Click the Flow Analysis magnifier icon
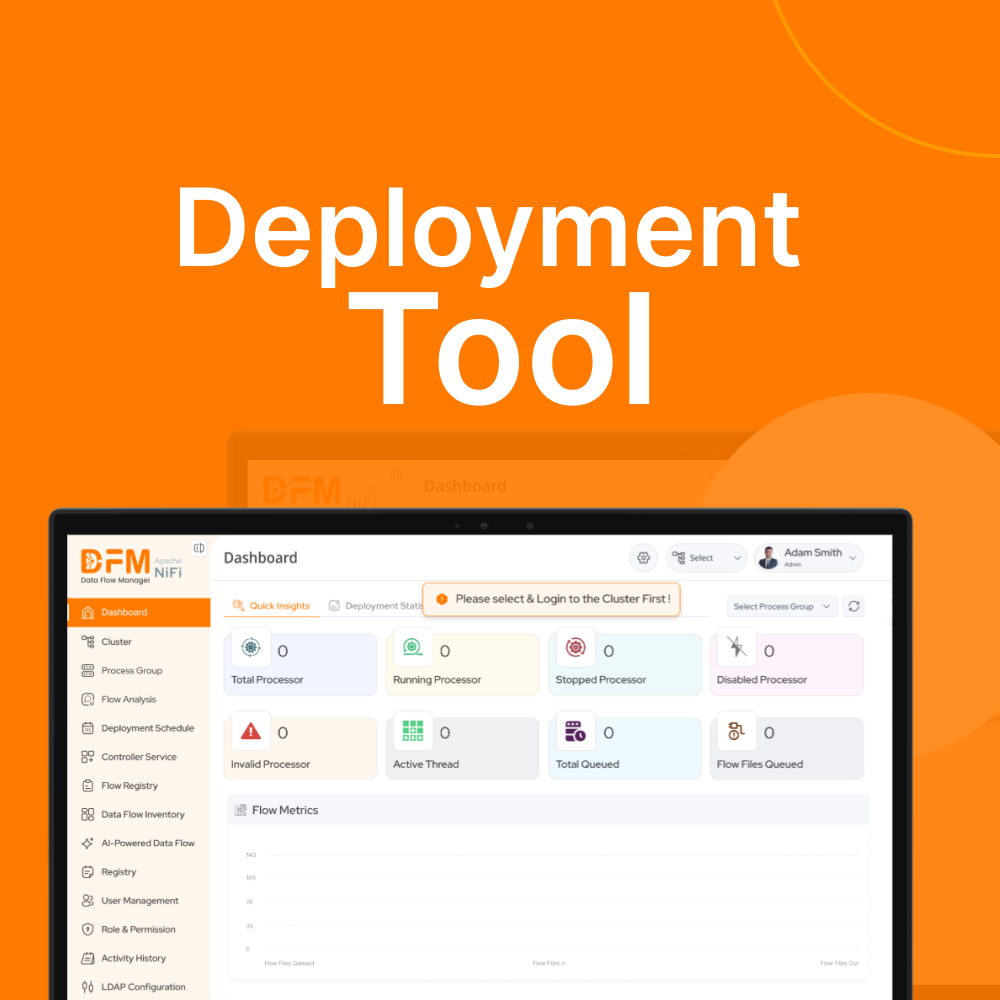The image size is (1000, 1000). click(x=88, y=699)
